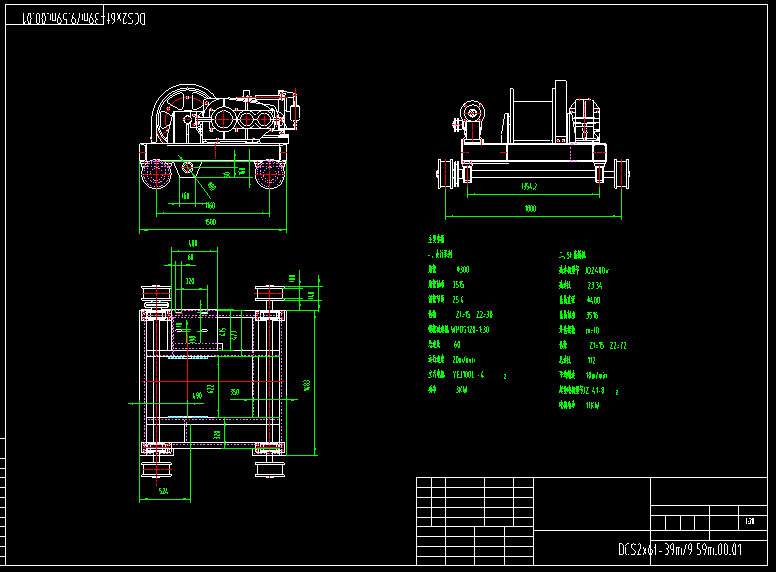Image resolution: width=776 pixels, height=572 pixels.
Task: Click the 1160 dimension in side view
Action: coord(210,206)
